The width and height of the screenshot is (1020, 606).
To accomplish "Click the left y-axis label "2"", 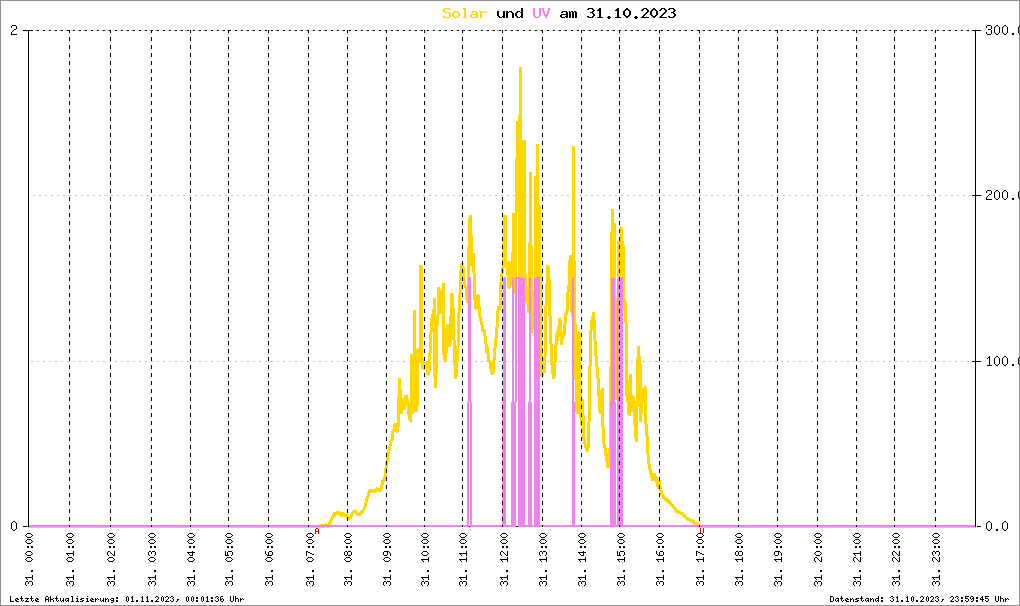I will coord(14,30).
